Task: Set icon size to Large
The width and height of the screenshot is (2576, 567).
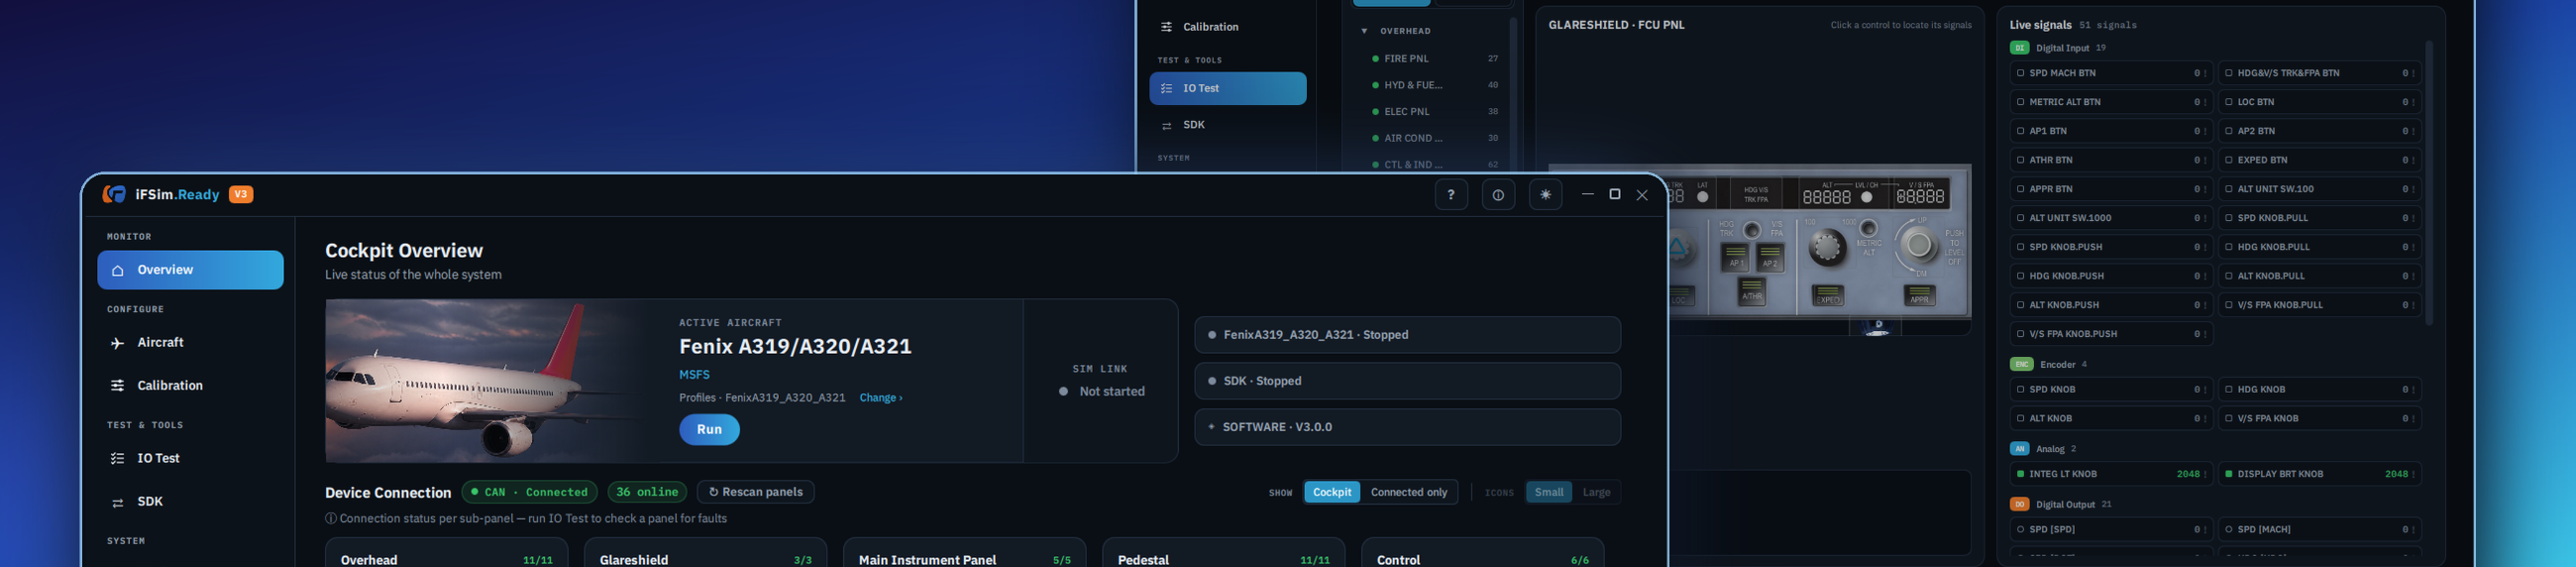Action: coord(1596,492)
